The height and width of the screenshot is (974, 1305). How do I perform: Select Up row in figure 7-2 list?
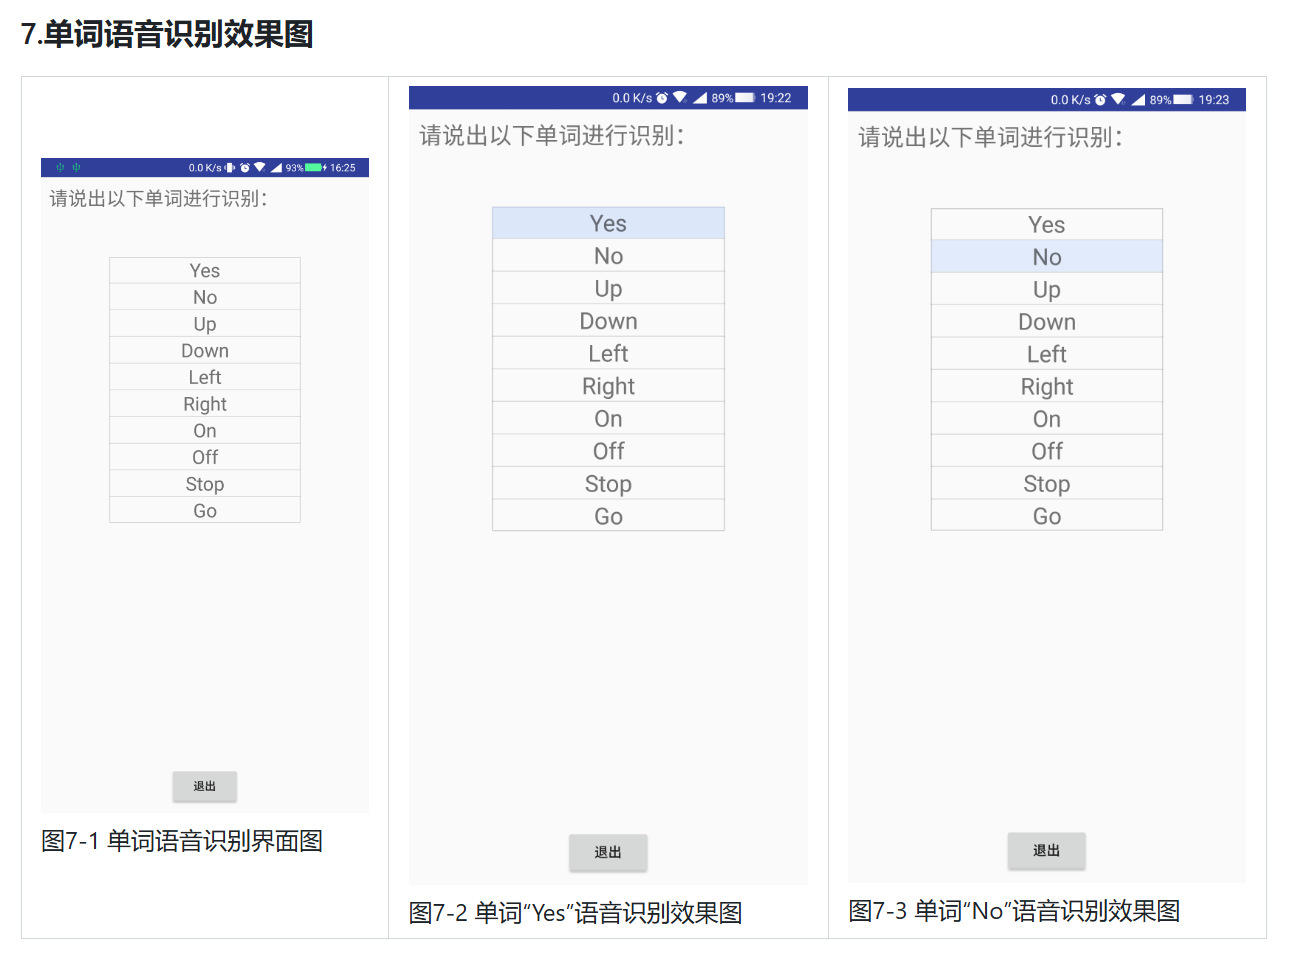(608, 288)
